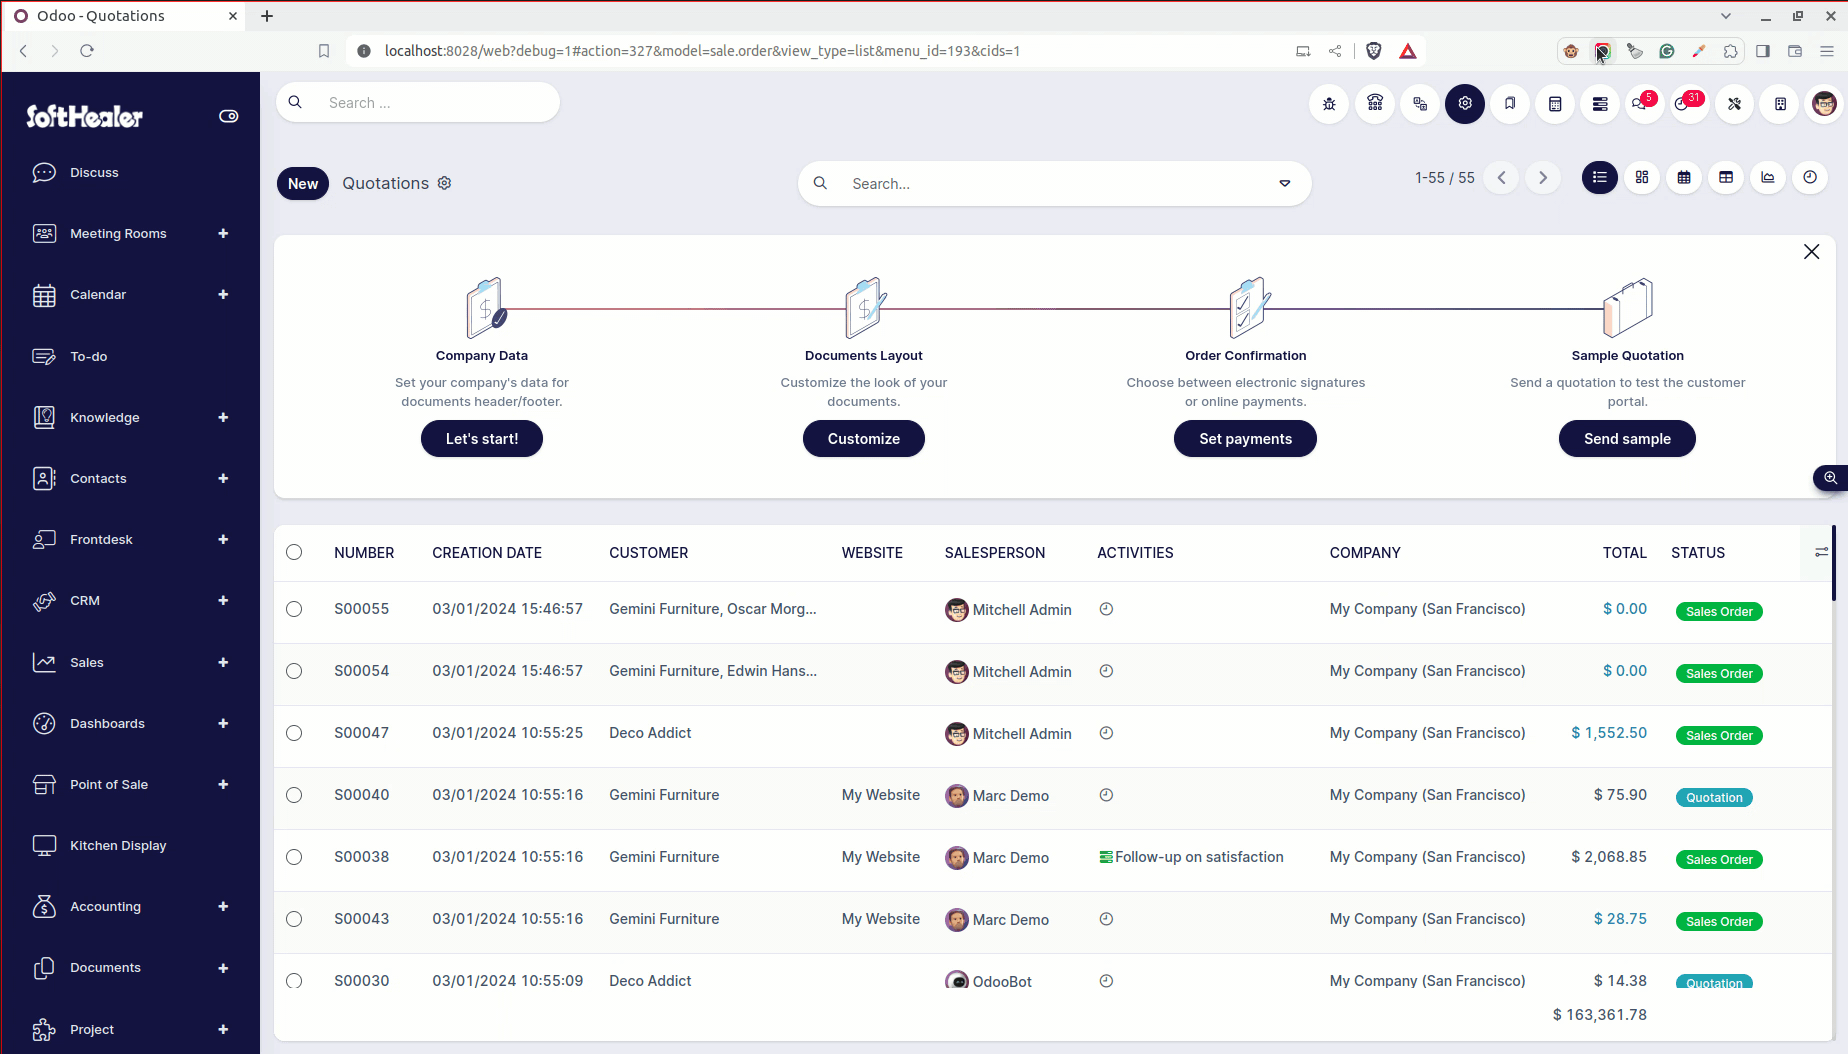Open the user avatar menu
This screenshot has width=1848, height=1054.
tap(1825, 104)
